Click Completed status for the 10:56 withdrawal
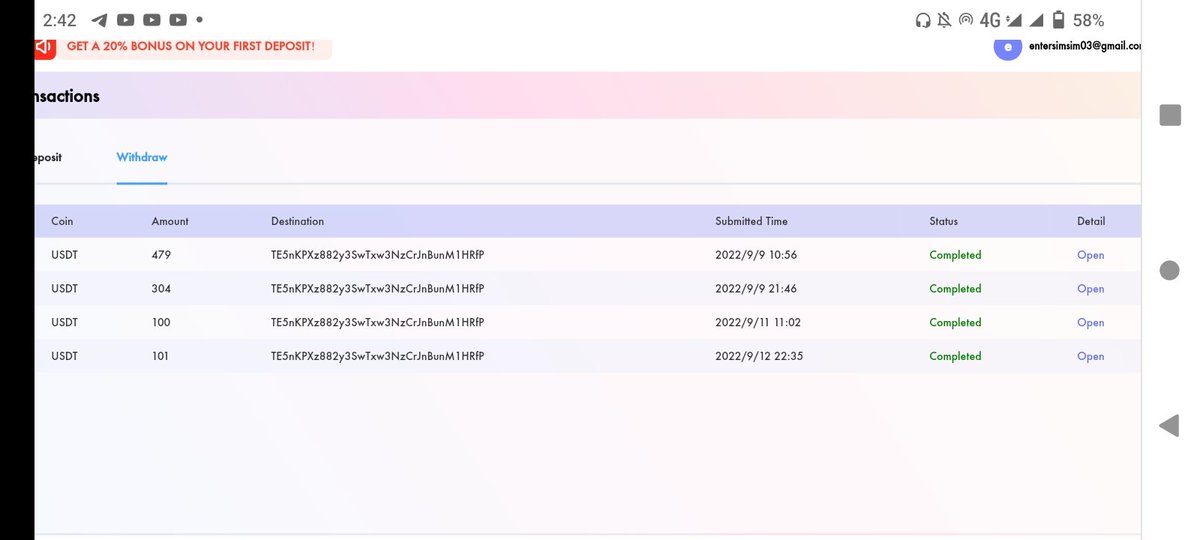Image resolution: width=1200 pixels, height=540 pixels. [x=956, y=255]
